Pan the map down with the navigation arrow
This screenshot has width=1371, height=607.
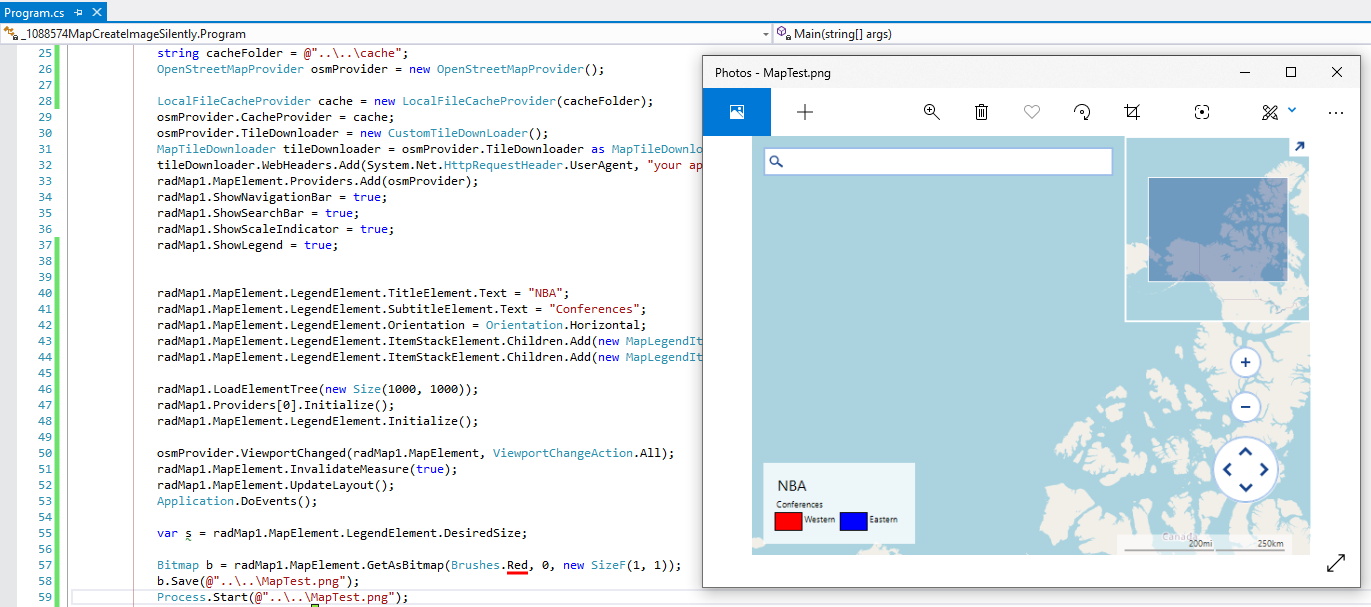pos(1246,488)
